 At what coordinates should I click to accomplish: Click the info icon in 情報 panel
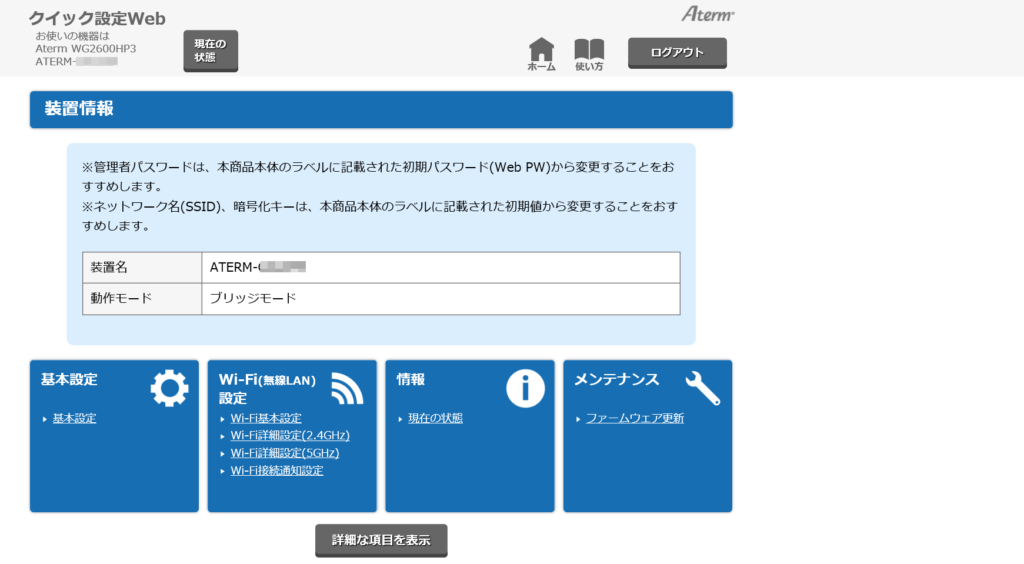pos(525,388)
